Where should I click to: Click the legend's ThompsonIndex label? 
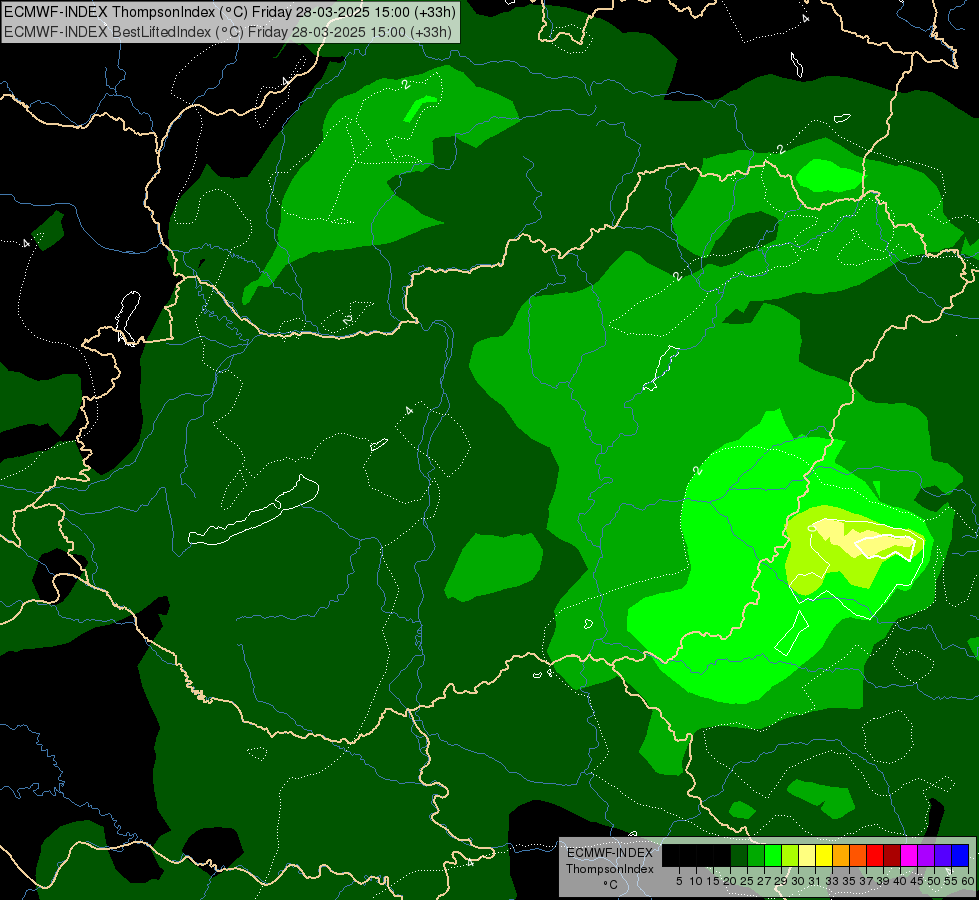610,869
